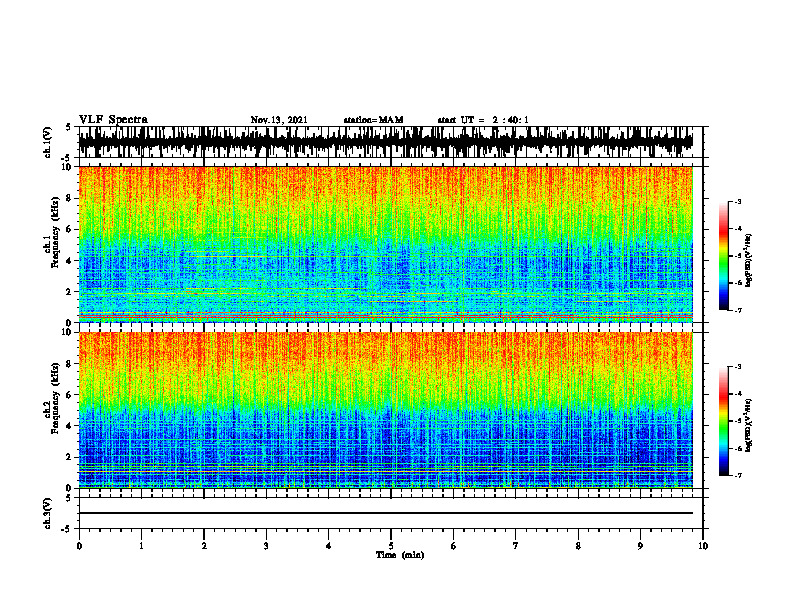Click tick label "9" on Time axis
Viewport: 792px width, 612px height.
[x=640, y=546]
